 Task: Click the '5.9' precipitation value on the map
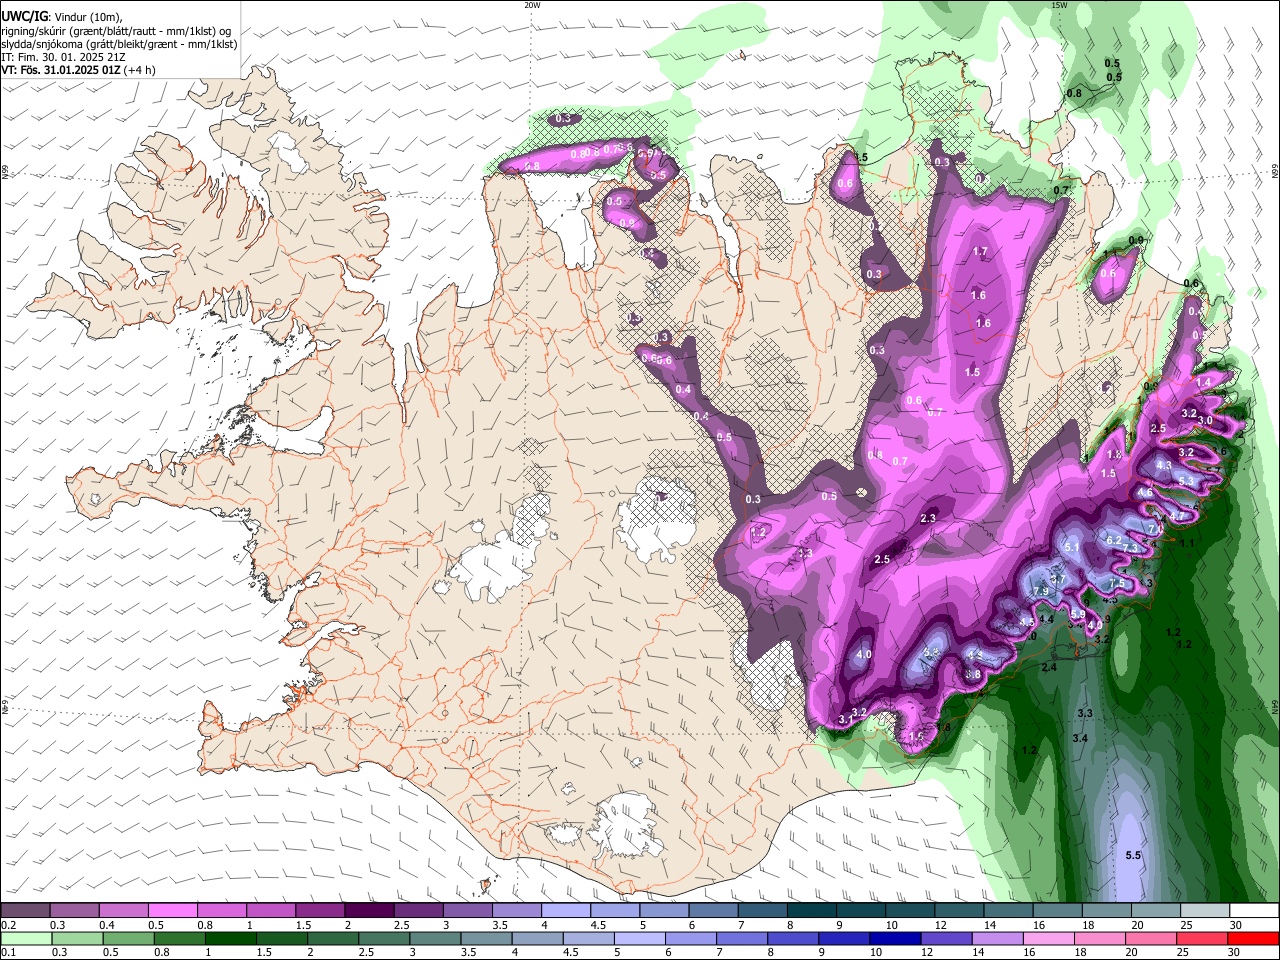[x=1078, y=614]
